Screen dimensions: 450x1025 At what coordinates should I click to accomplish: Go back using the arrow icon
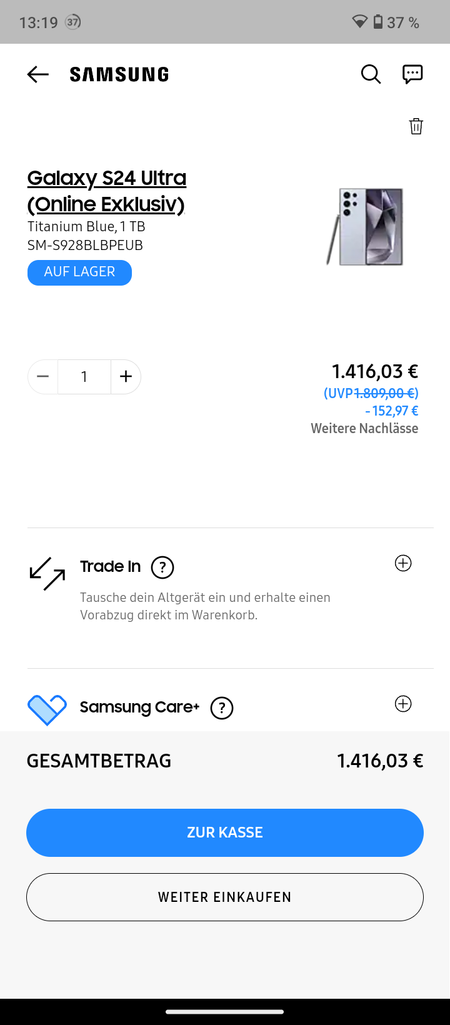(x=38, y=75)
